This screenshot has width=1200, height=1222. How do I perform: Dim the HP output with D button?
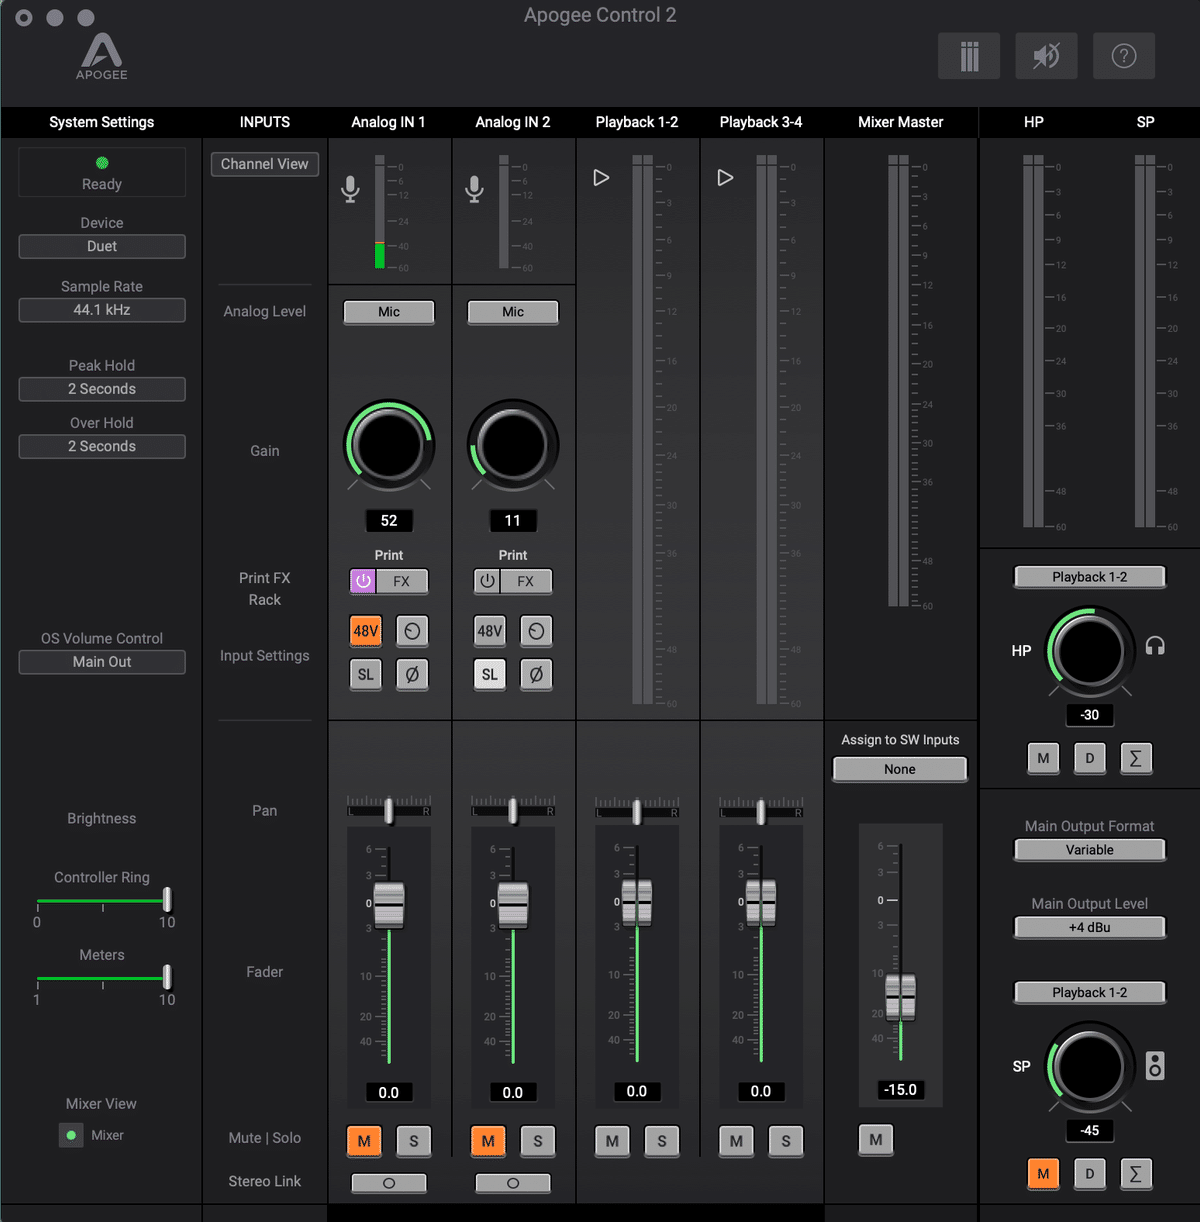tap(1089, 758)
